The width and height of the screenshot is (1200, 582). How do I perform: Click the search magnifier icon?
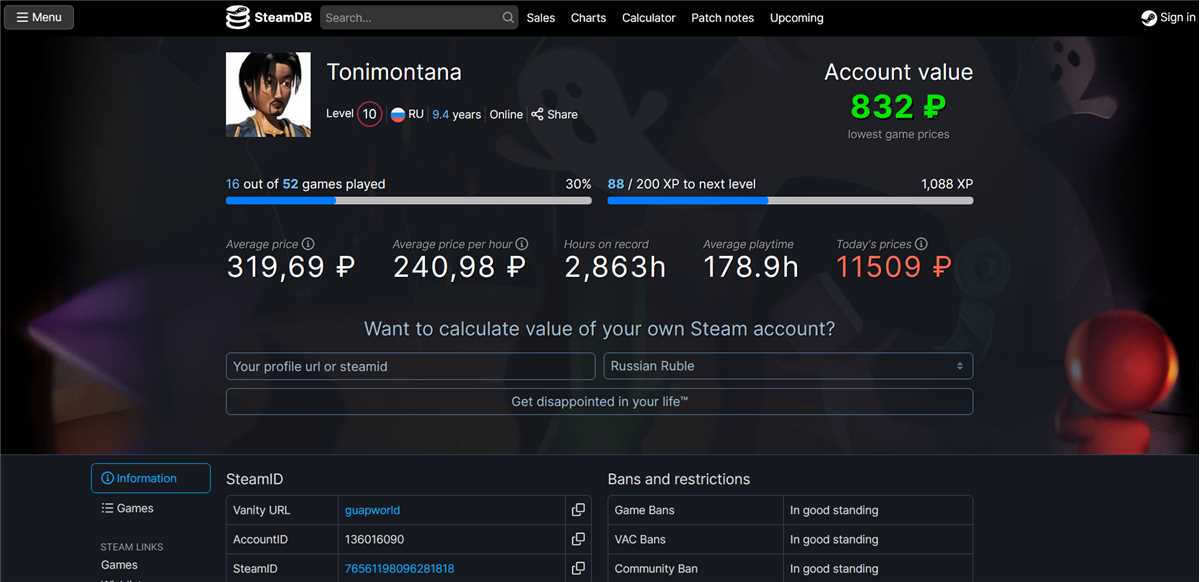tap(508, 18)
